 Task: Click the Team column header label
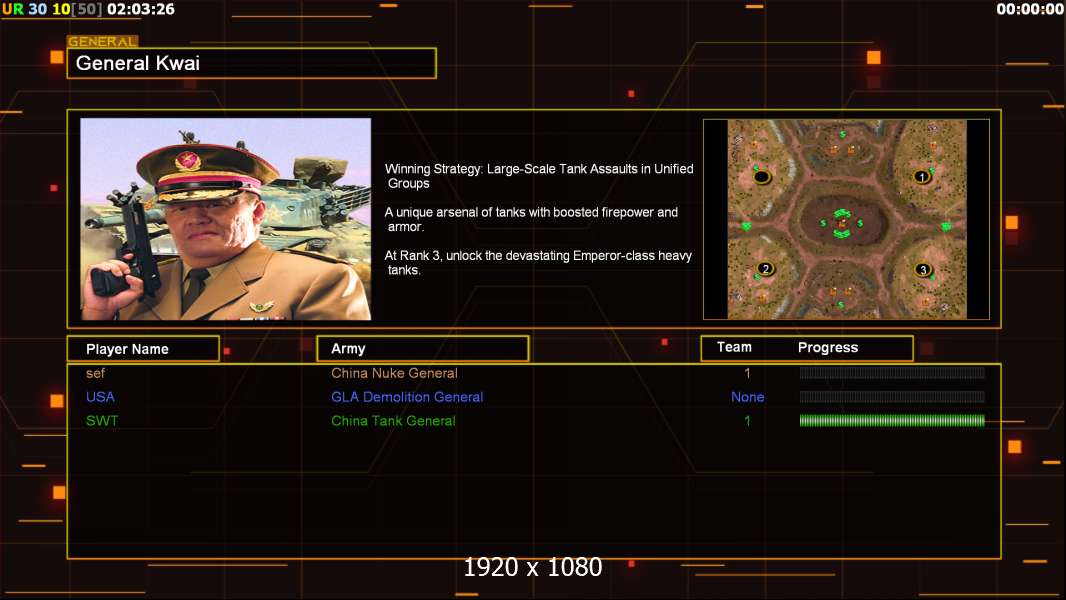tap(734, 347)
